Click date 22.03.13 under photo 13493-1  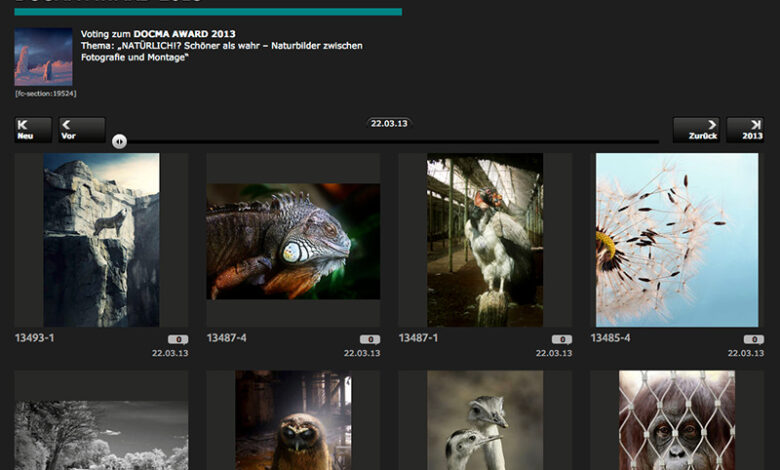(170, 353)
